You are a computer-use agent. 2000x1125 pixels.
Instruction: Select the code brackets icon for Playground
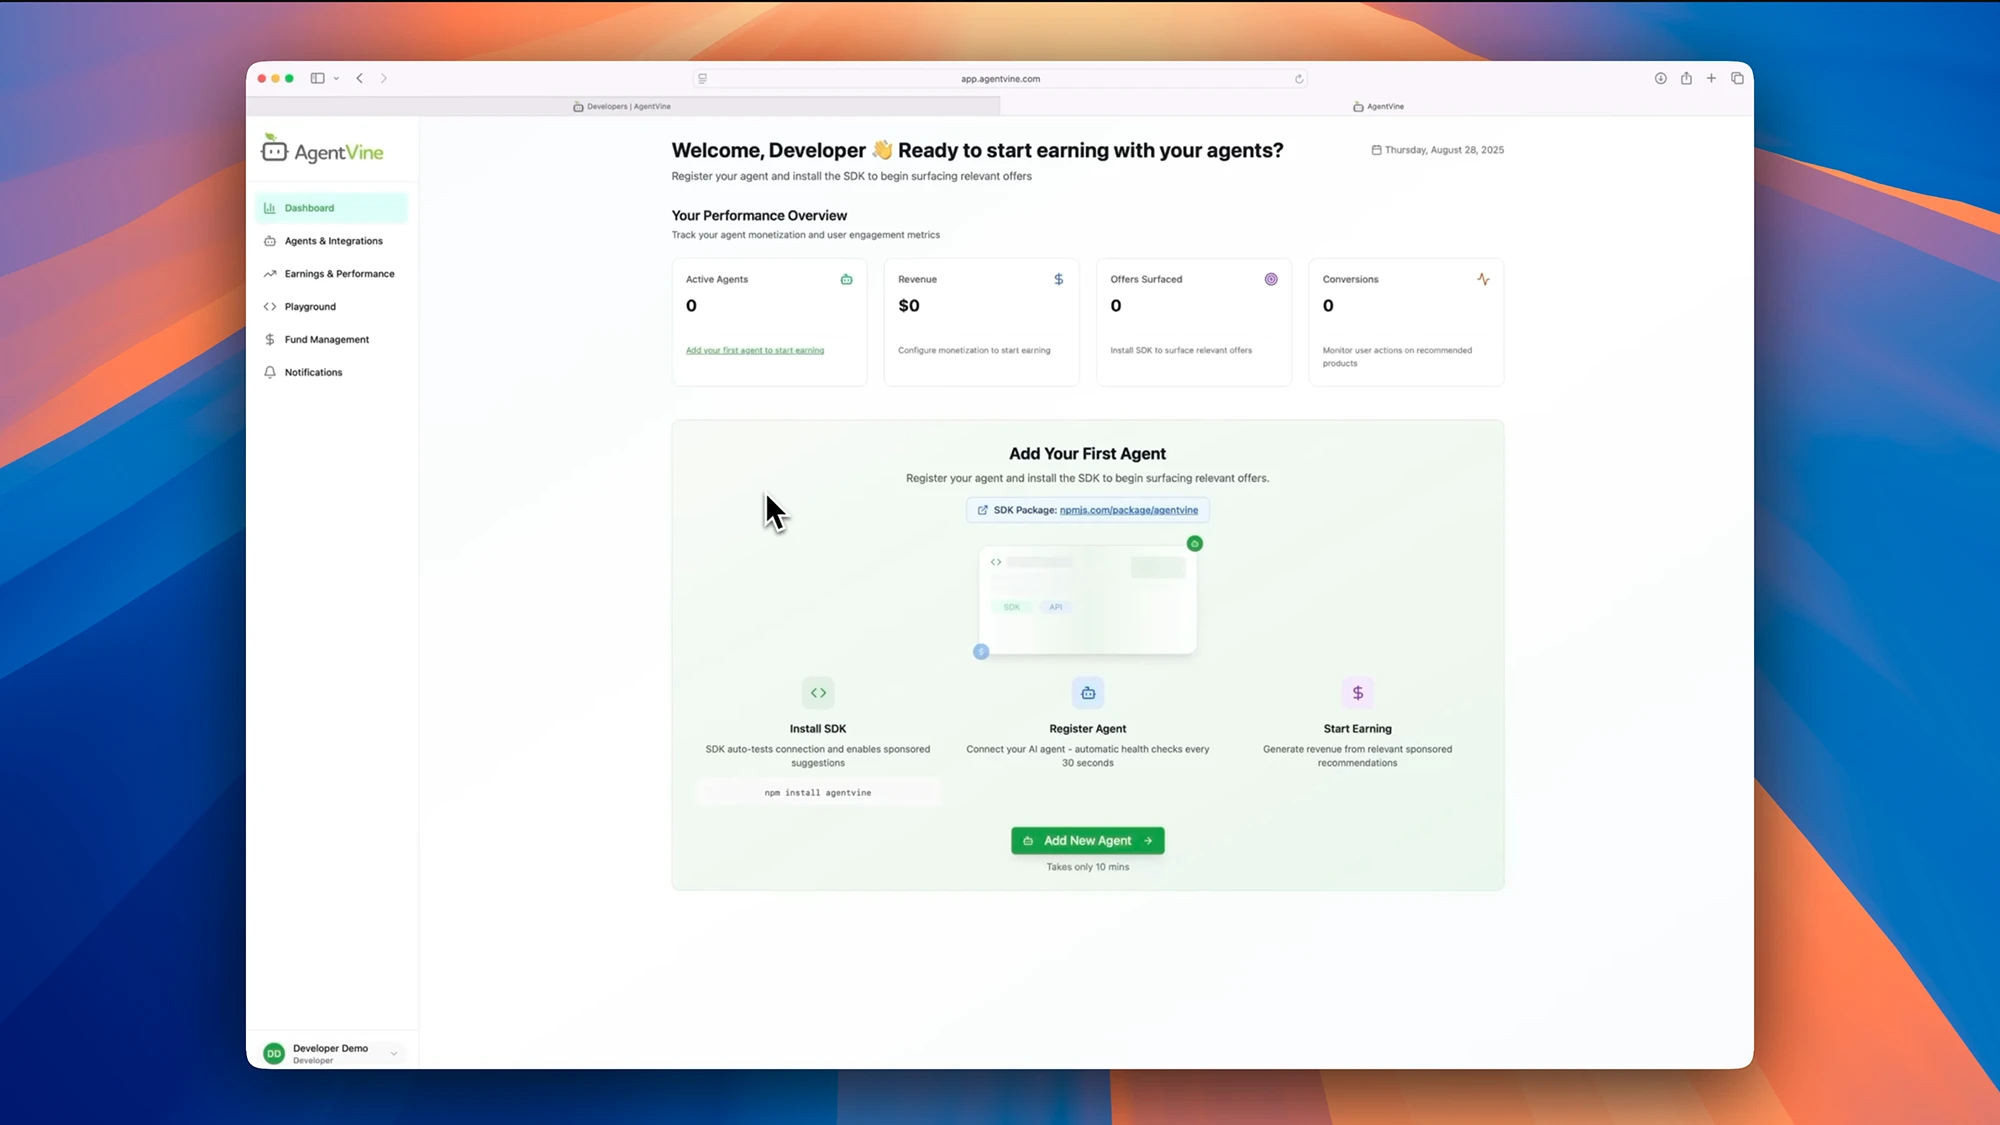pos(269,306)
